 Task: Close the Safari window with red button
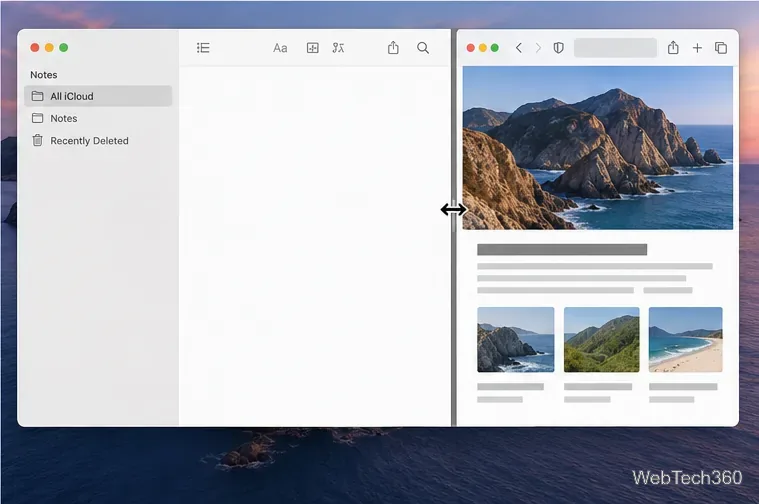coord(471,47)
